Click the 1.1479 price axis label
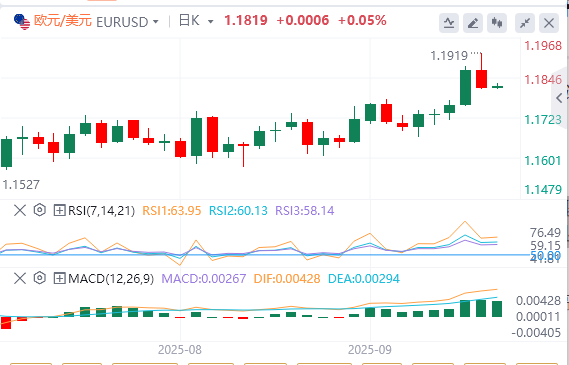569x365 pixels. 543,189
